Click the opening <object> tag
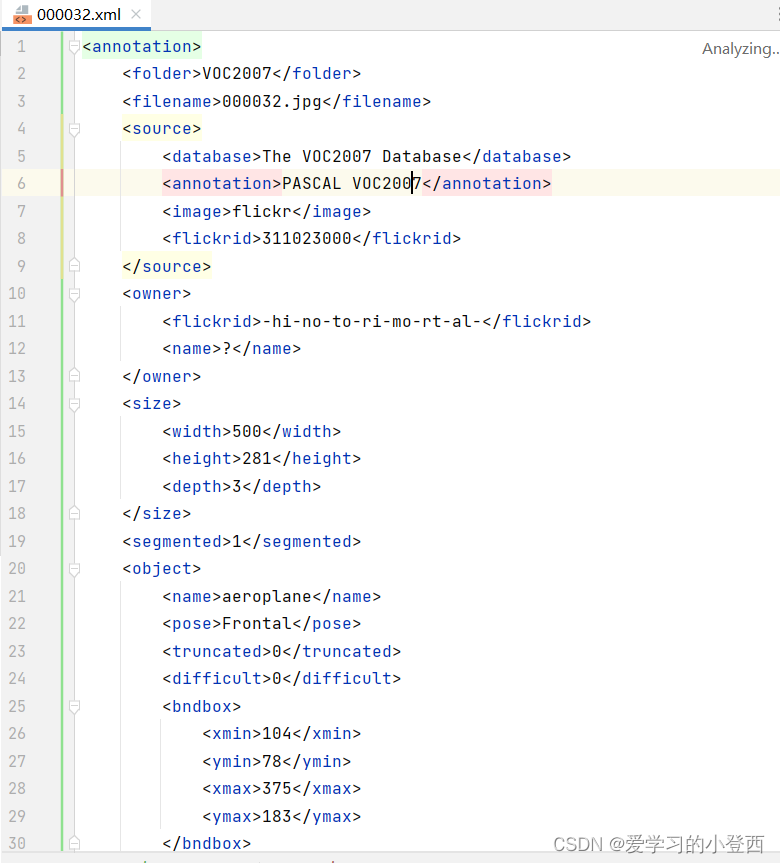Image resolution: width=780 pixels, height=863 pixels. [x=162, y=569]
